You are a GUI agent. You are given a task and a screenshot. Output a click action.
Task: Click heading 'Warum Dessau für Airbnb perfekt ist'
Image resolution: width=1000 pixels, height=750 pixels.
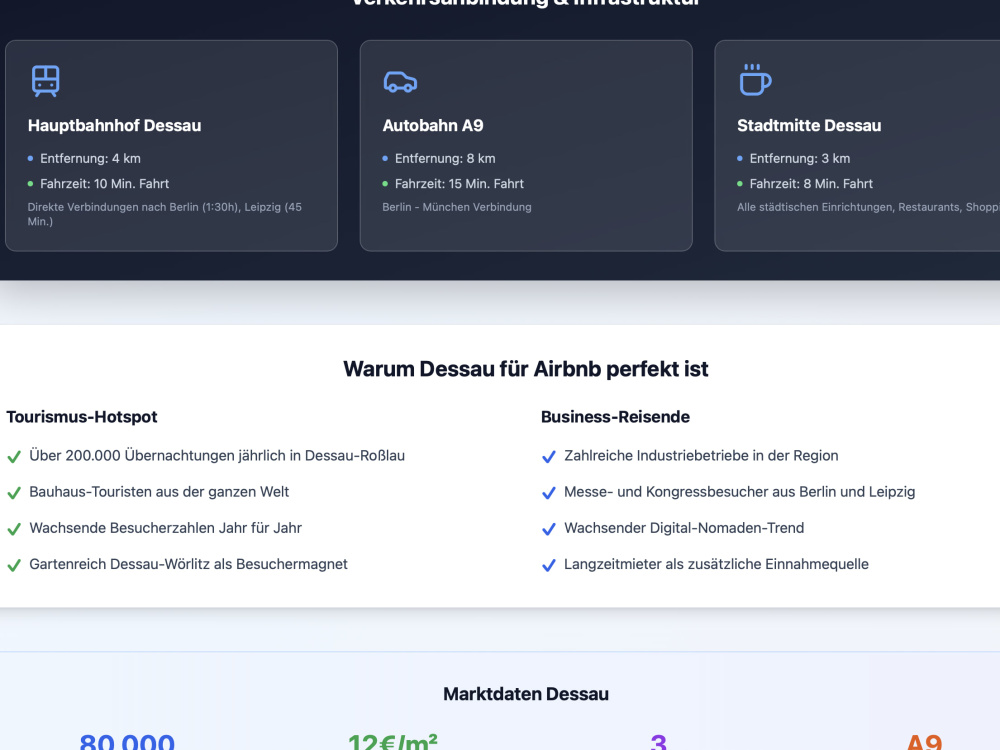click(526, 369)
